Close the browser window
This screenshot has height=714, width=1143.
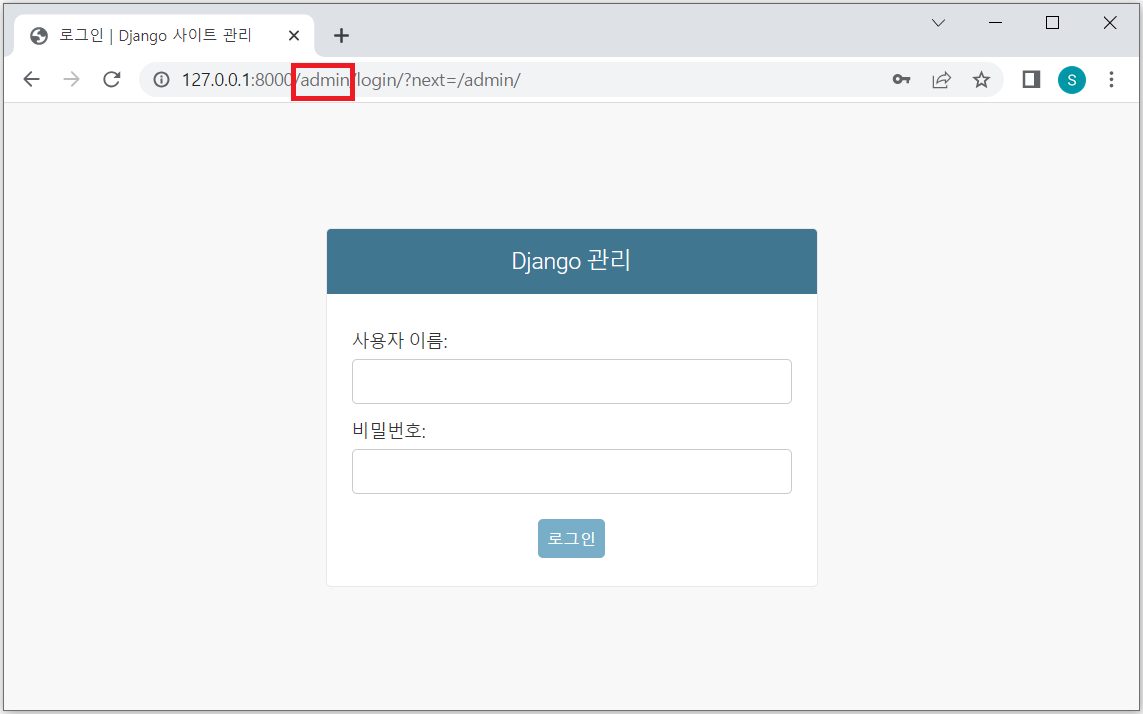tap(1110, 23)
